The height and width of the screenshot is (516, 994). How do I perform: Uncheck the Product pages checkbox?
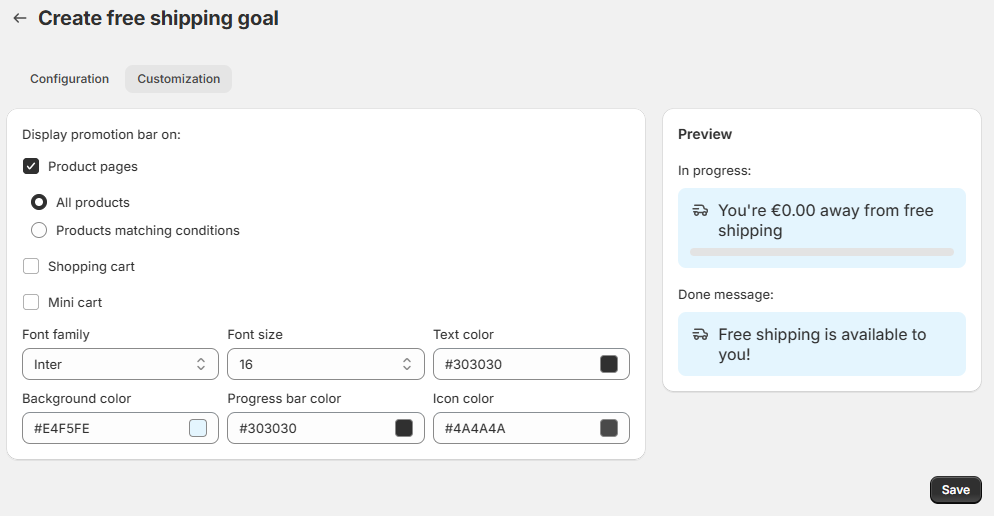pyautogui.click(x=31, y=167)
